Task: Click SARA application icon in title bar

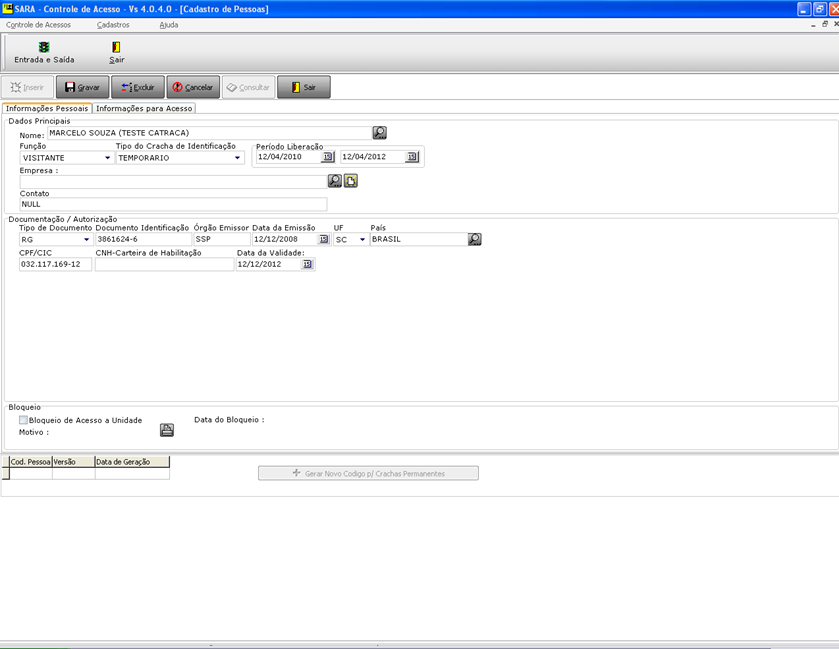Action: (7, 9)
